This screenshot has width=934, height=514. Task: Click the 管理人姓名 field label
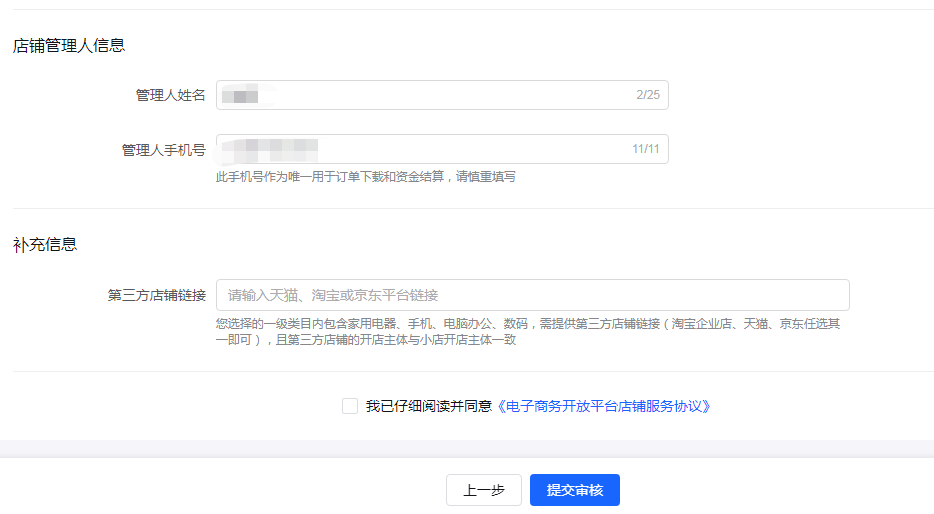coord(171,95)
